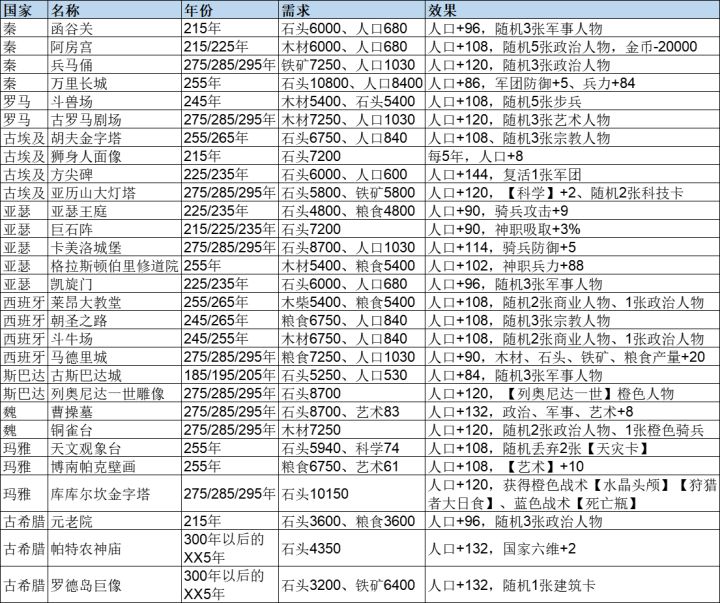The width and height of the screenshot is (720, 603).
Task: Select the cell '格拉斯顿伯里修道院'
Action: (114, 266)
